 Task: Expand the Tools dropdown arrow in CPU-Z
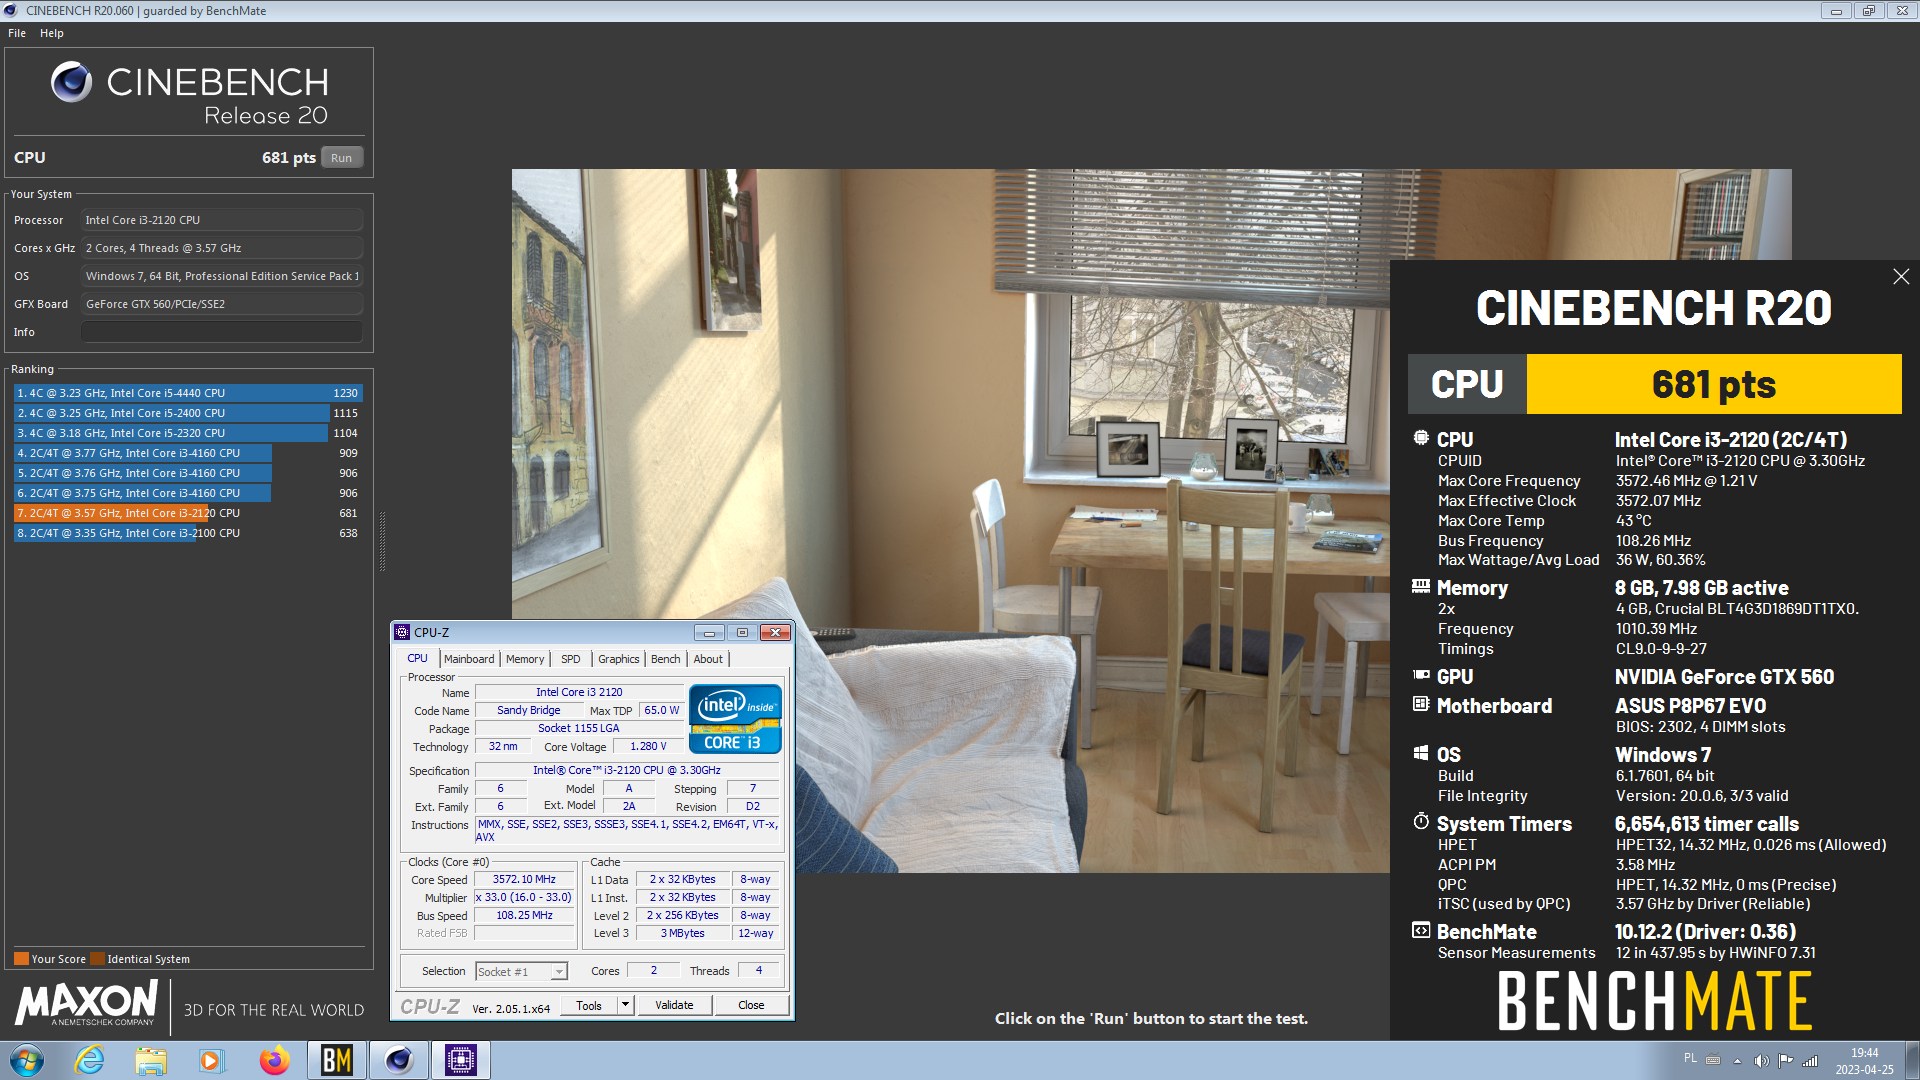(626, 1005)
